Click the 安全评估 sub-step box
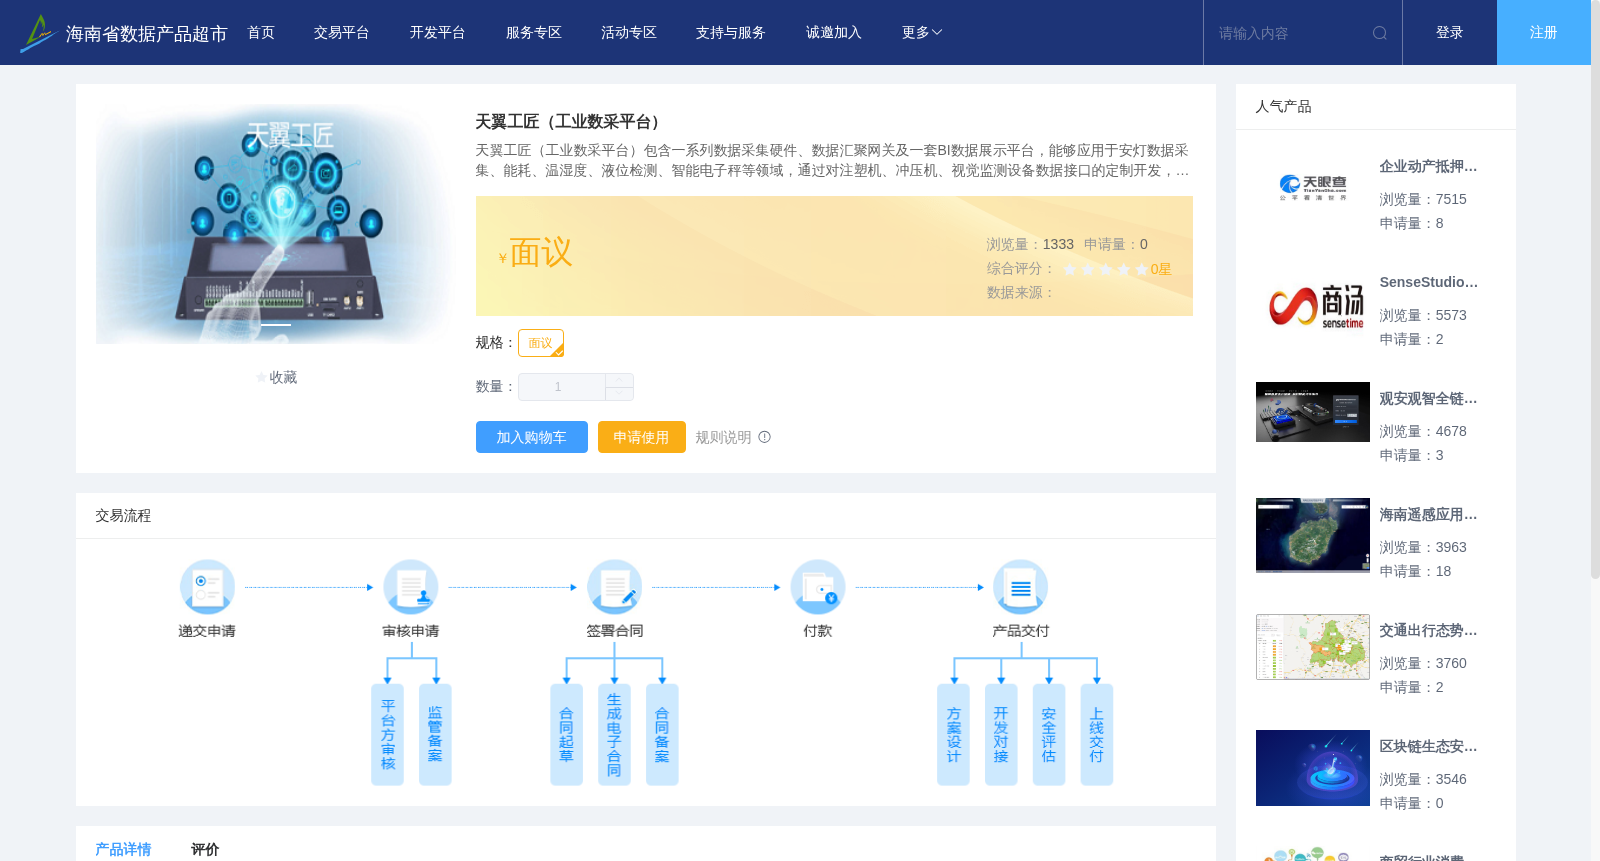 click(x=1049, y=735)
